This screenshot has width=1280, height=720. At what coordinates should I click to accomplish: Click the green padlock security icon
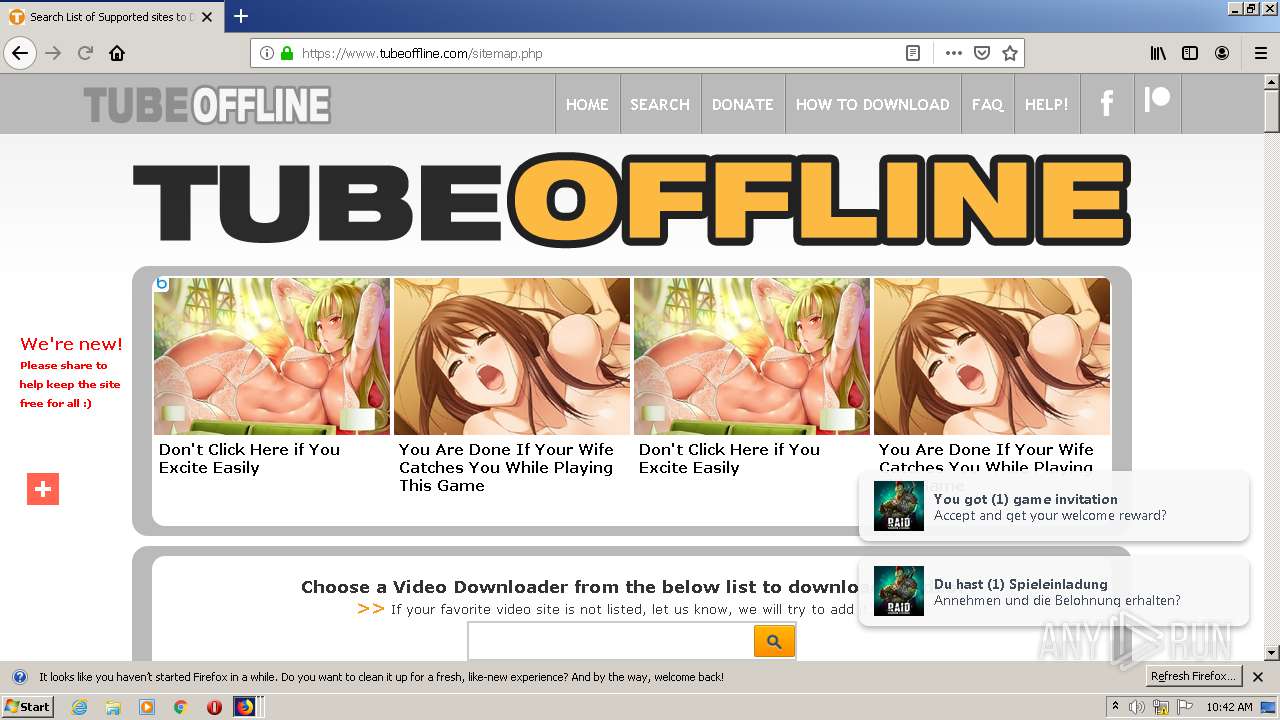(x=287, y=53)
